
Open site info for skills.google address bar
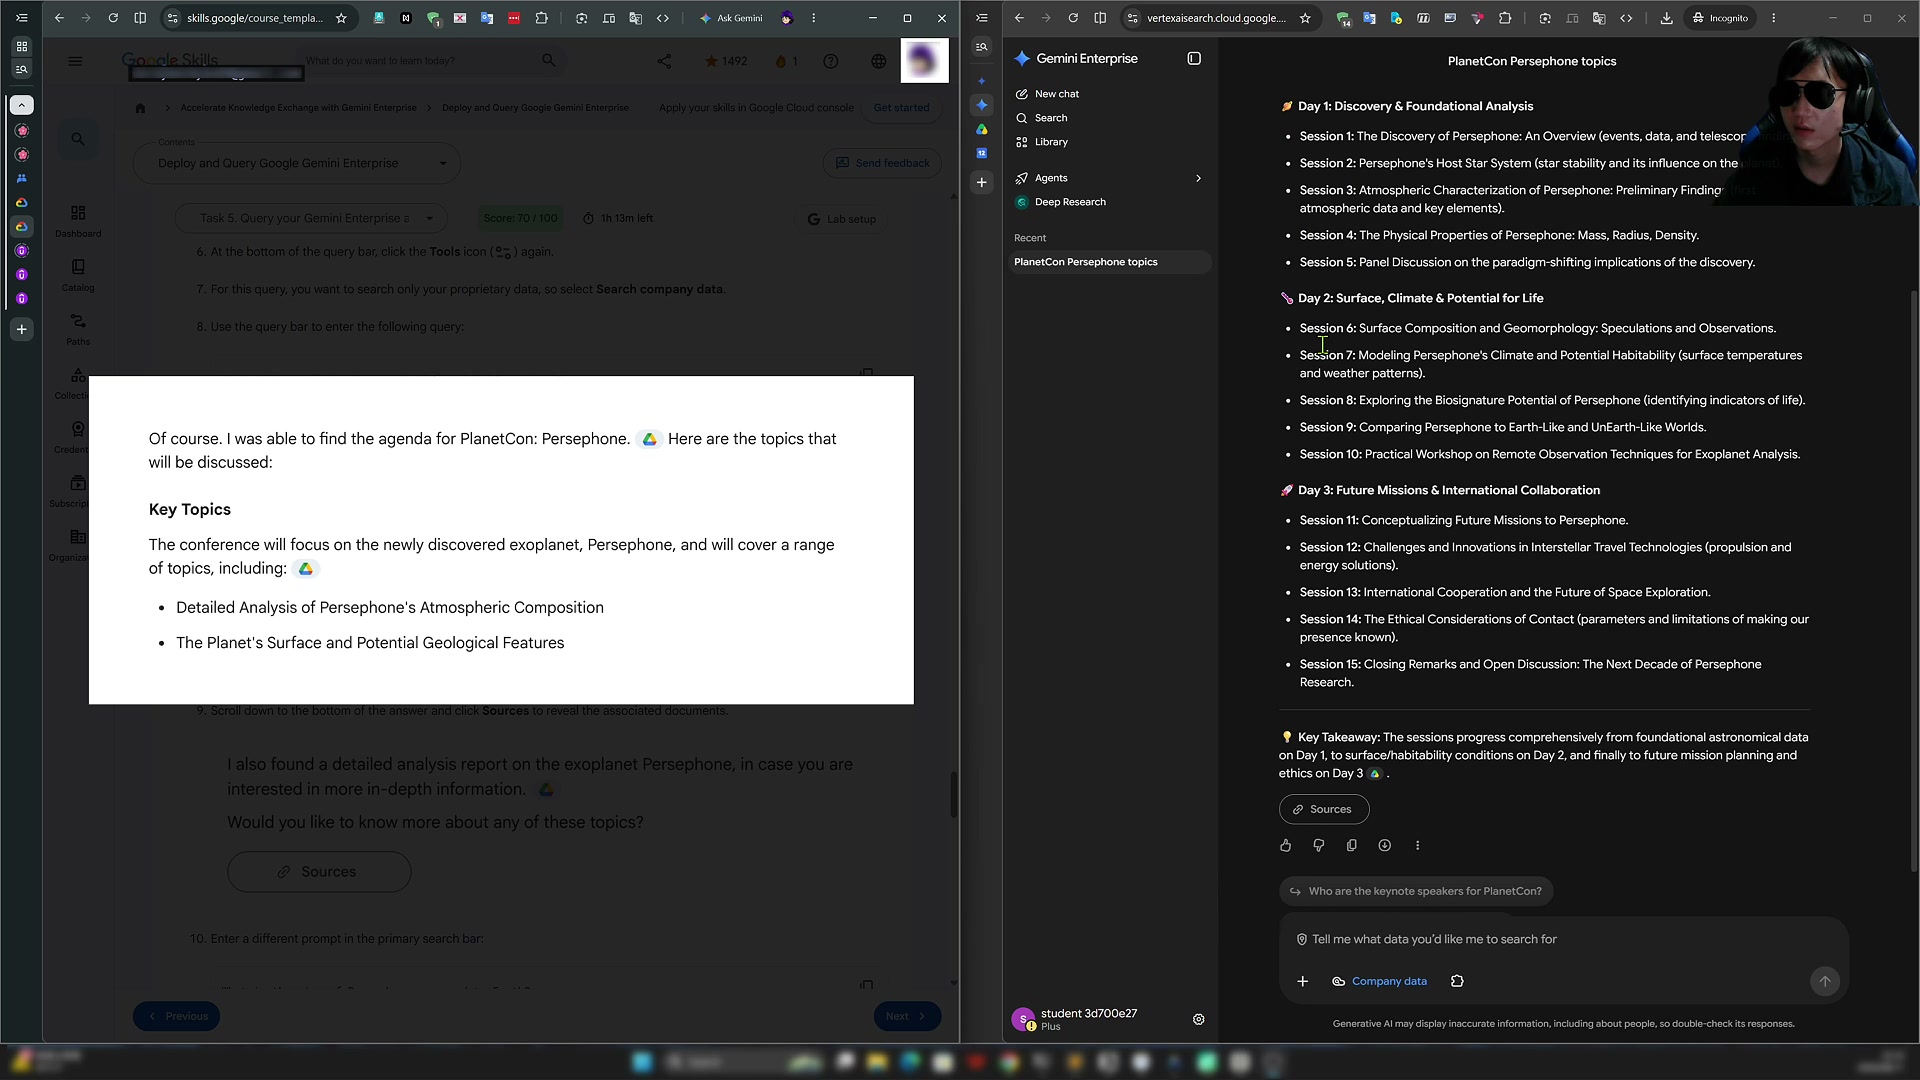tap(172, 18)
